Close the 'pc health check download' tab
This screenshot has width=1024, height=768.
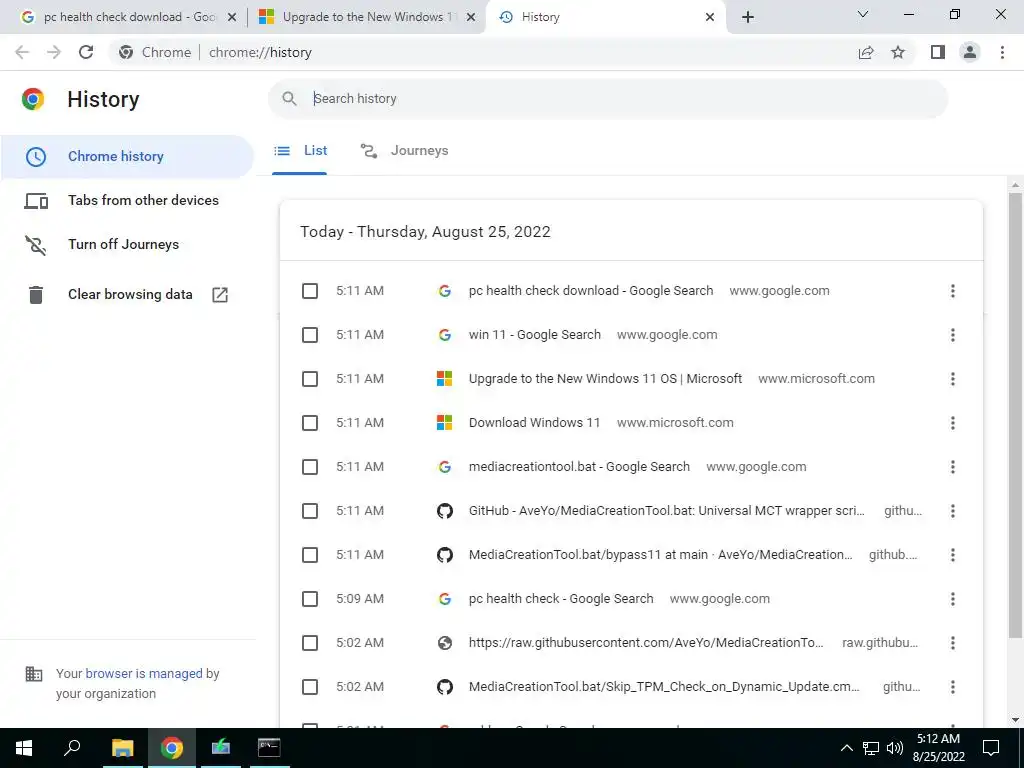231,17
